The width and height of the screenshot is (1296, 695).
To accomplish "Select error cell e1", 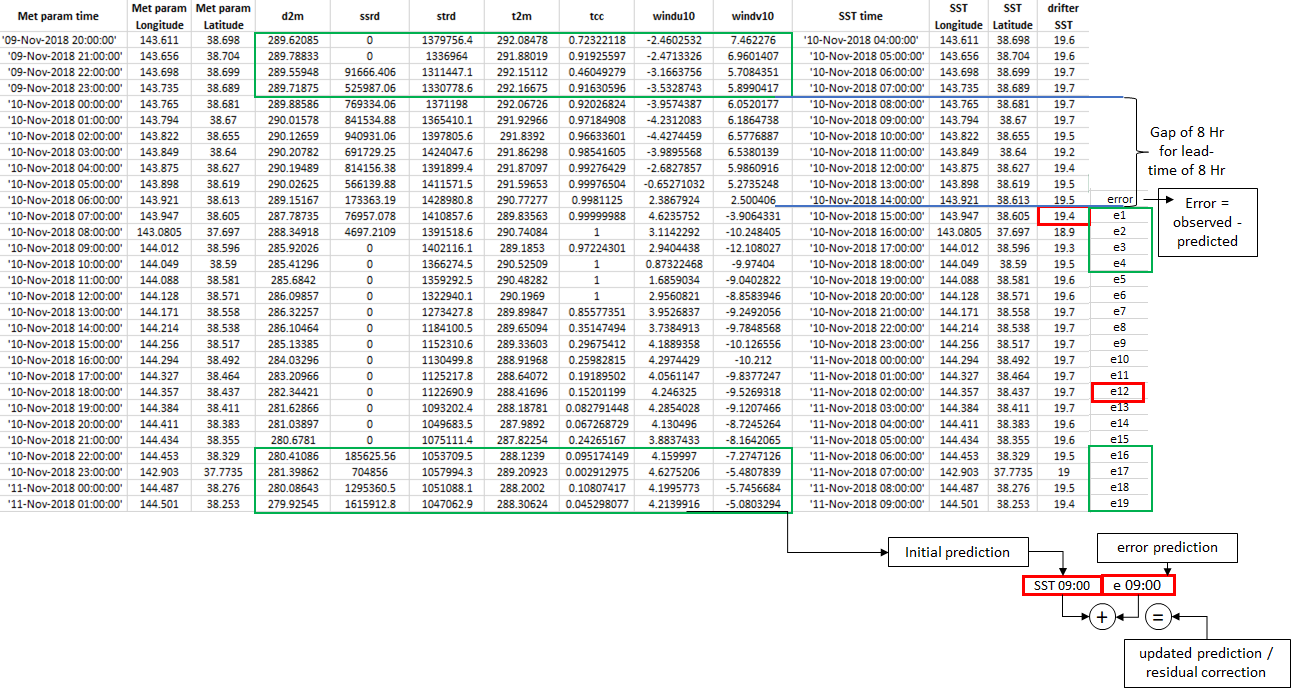I will click(x=1119, y=216).
